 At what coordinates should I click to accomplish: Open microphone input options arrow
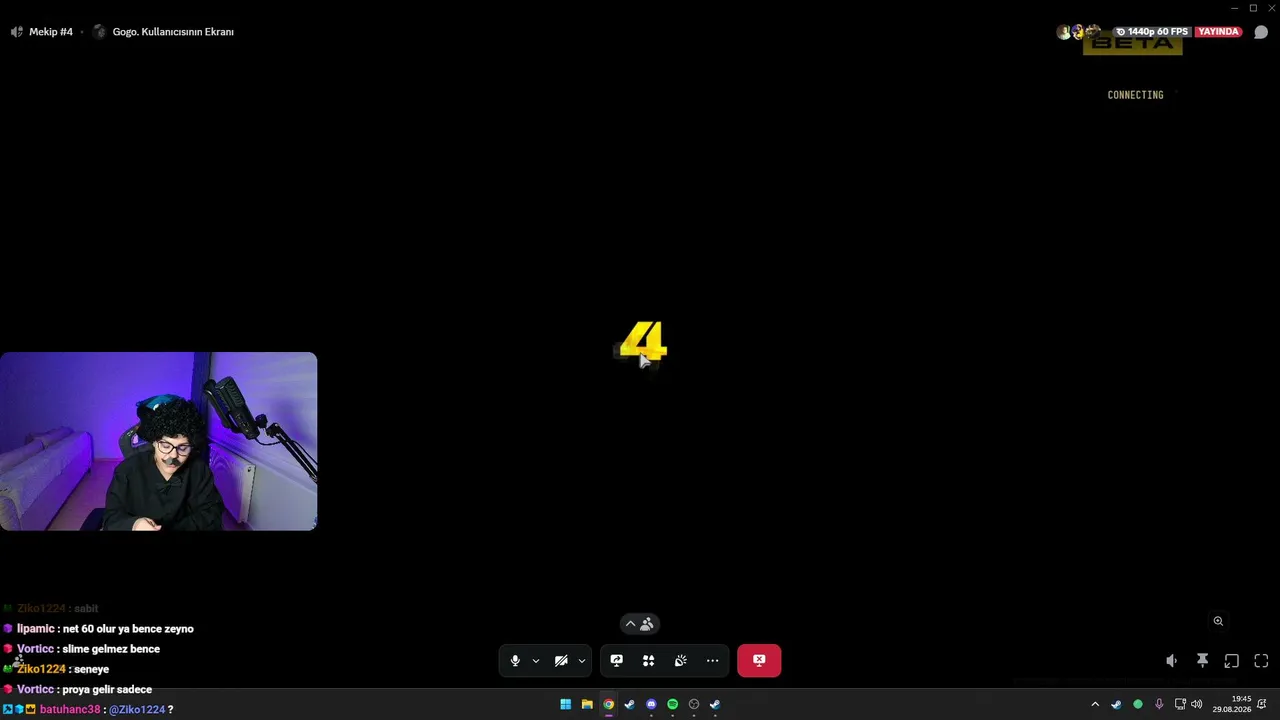tap(536, 661)
